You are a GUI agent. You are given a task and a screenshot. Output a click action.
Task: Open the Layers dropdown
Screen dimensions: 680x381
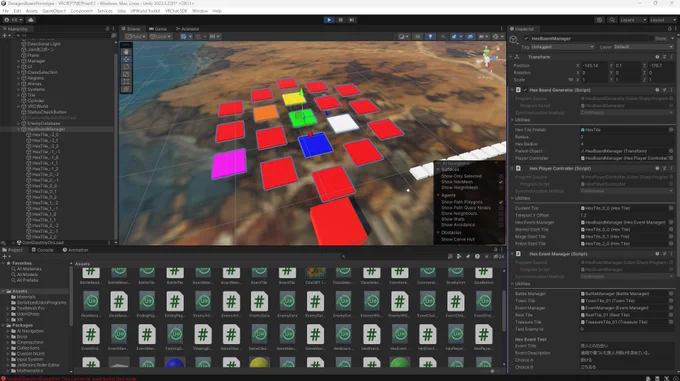pyautogui.click(x=633, y=20)
